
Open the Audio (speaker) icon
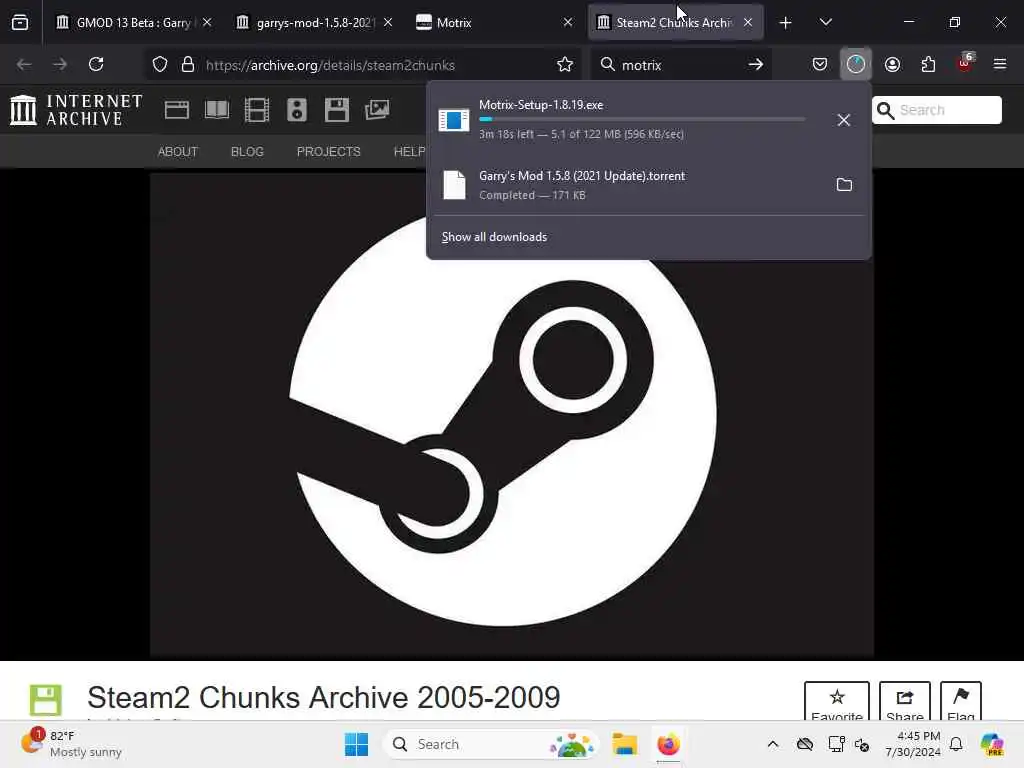pos(296,110)
